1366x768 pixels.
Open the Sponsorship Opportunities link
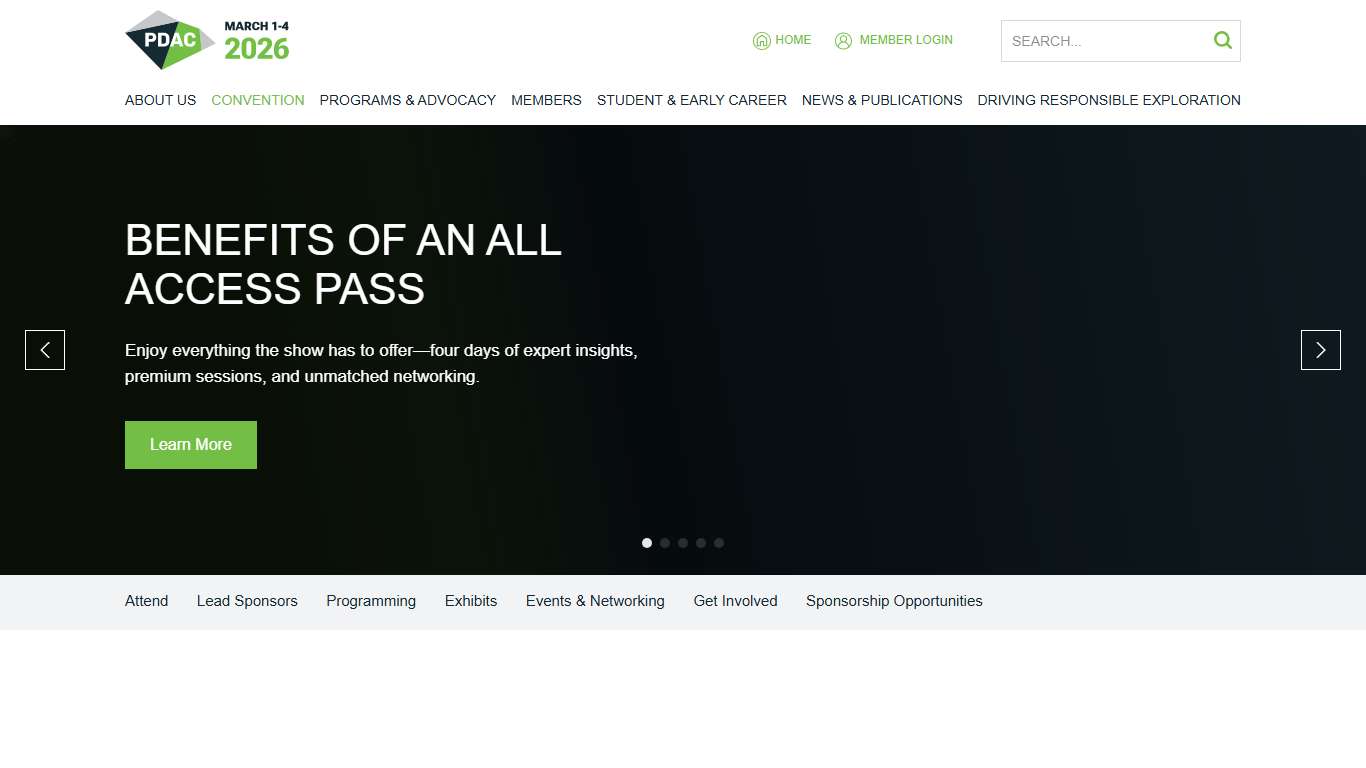pyautogui.click(x=894, y=601)
